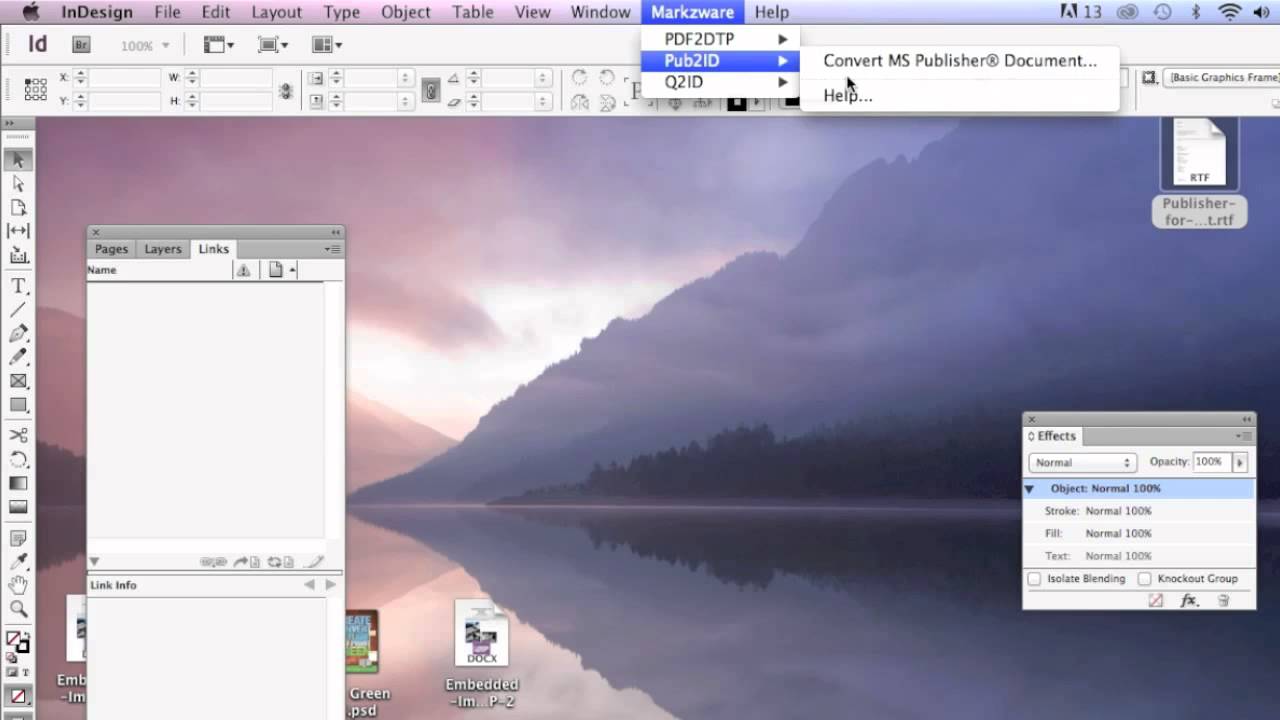The image size is (1280, 720).
Task: Open the Q2ID submenu
Action: 720,82
